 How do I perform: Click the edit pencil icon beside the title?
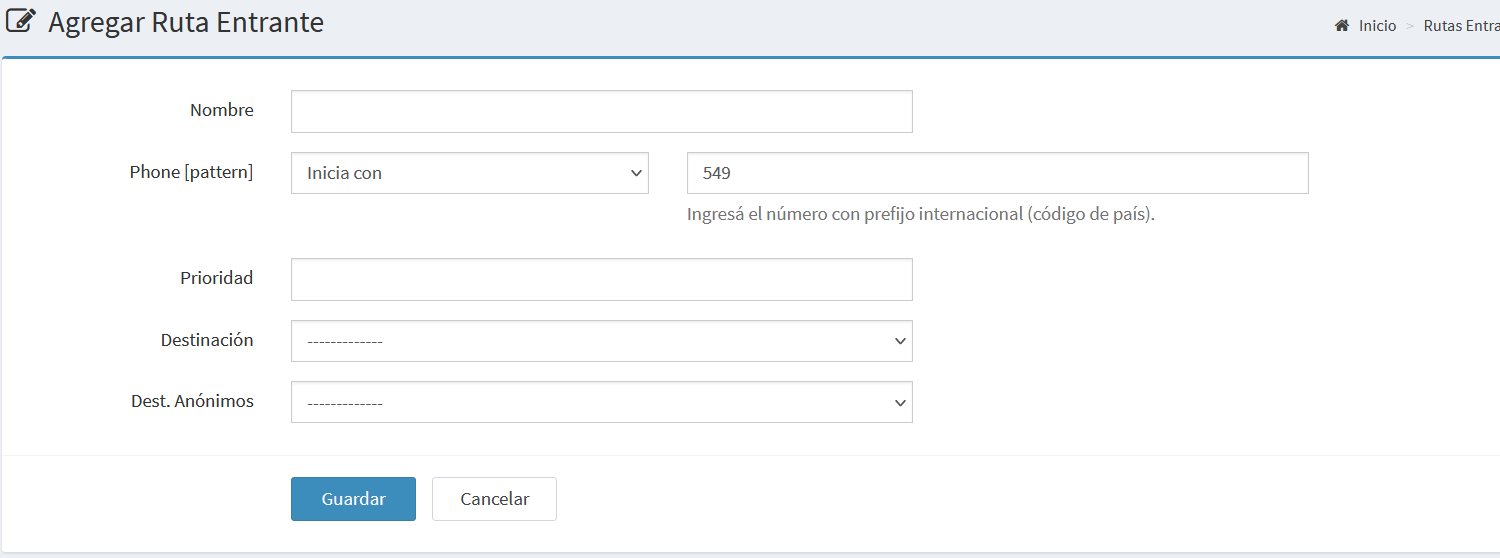22,21
